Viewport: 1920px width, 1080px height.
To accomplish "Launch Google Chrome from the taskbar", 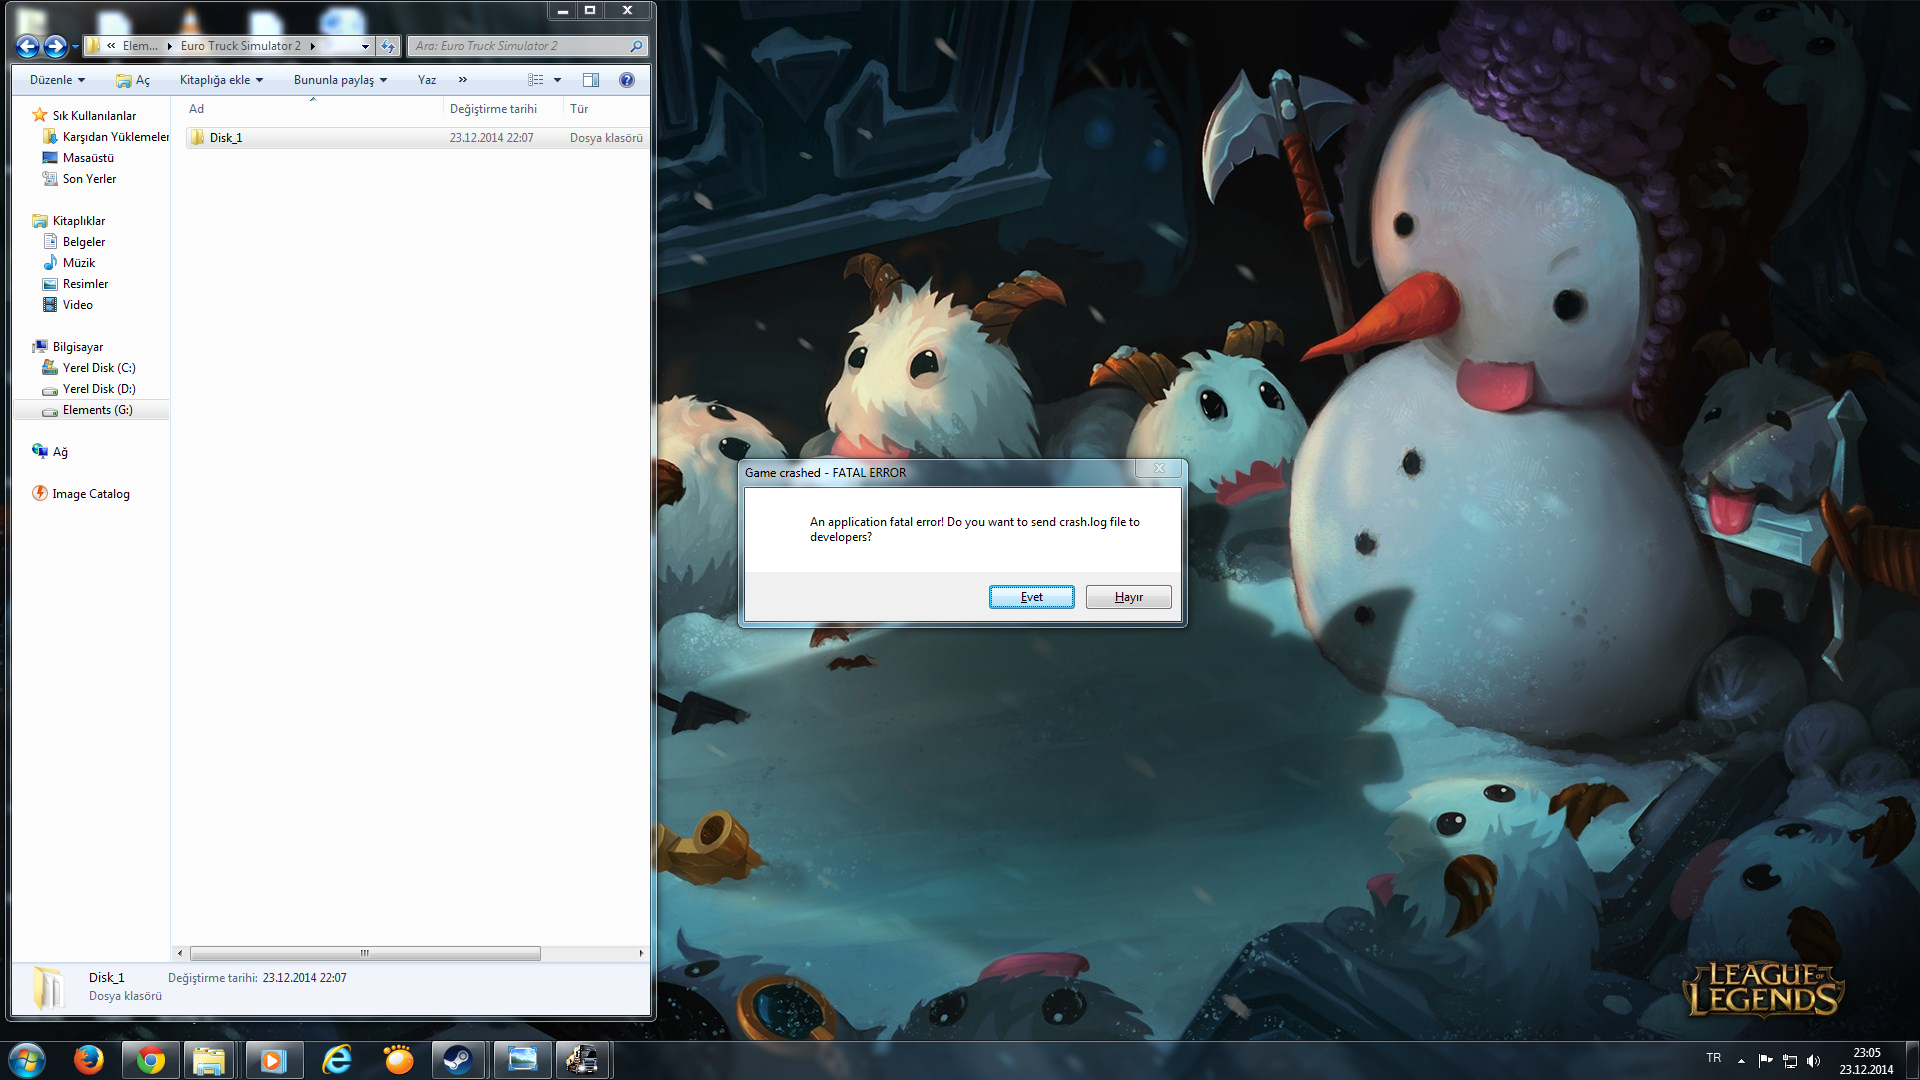I will (151, 1060).
